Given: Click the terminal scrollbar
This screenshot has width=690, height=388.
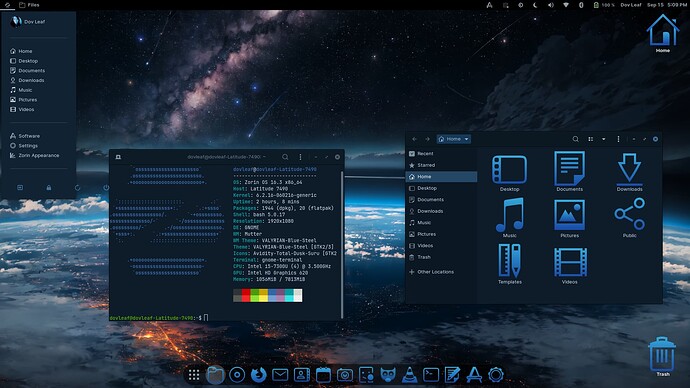Looking at the screenshot, I should [x=342, y=245].
